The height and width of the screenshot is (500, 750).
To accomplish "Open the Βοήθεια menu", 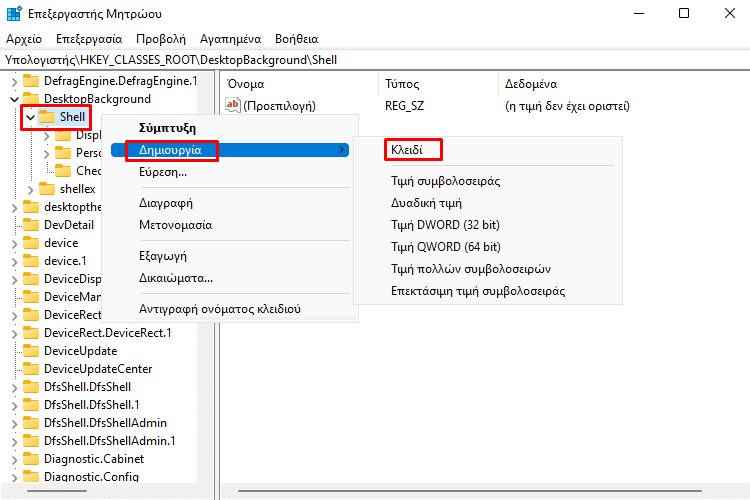I will [297, 39].
